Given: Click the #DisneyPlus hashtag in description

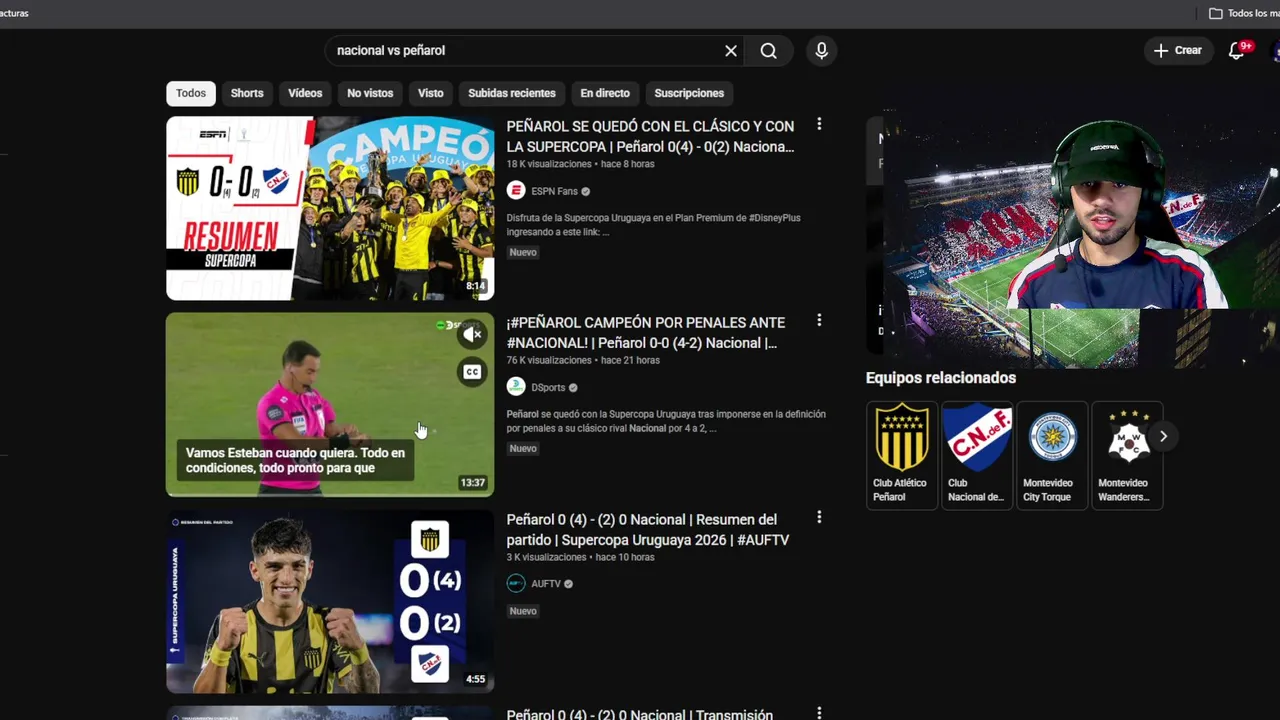Looking at the screenshot, I should (x=775, y=218).
